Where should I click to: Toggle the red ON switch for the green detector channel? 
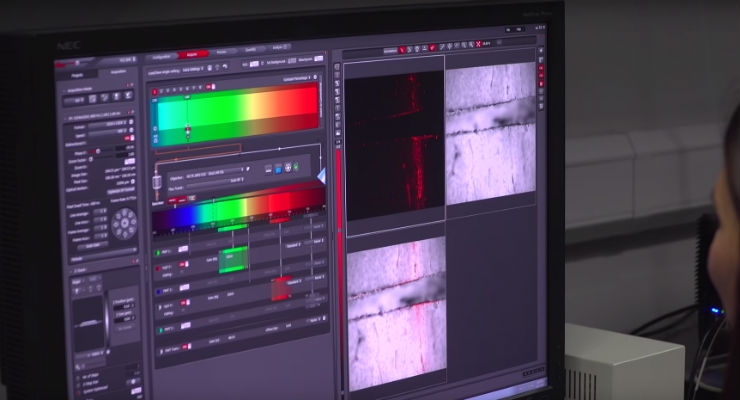coord(183,266)
